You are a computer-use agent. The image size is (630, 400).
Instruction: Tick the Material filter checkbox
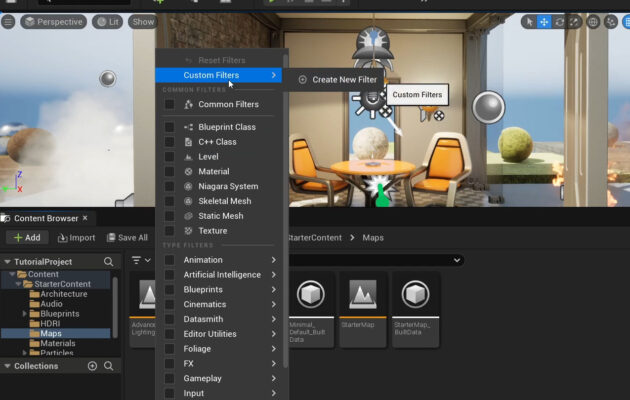170,172
